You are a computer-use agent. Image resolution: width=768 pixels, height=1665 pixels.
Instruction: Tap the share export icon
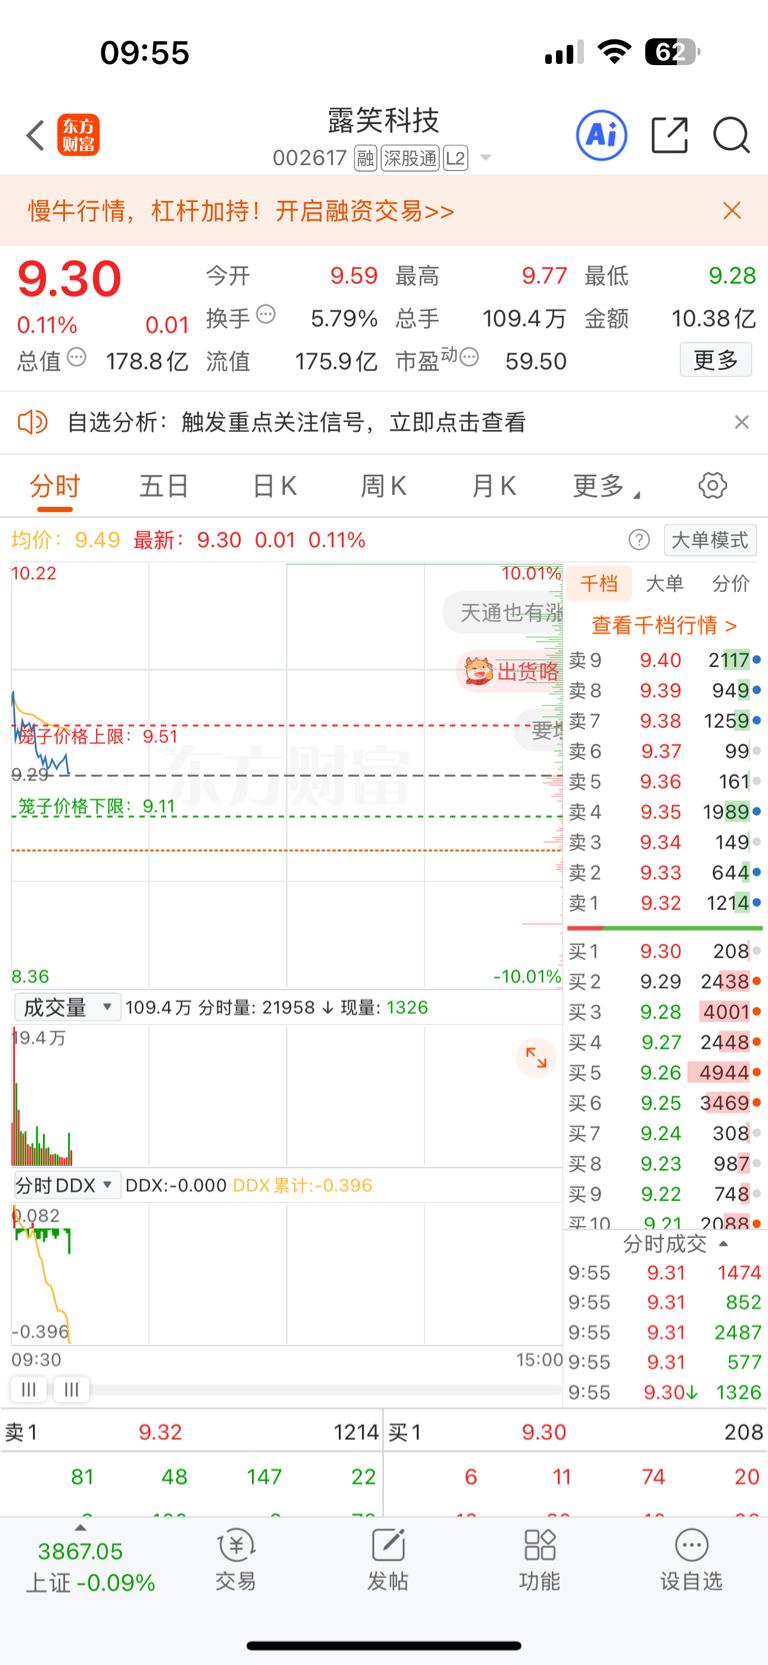point(669,135)
